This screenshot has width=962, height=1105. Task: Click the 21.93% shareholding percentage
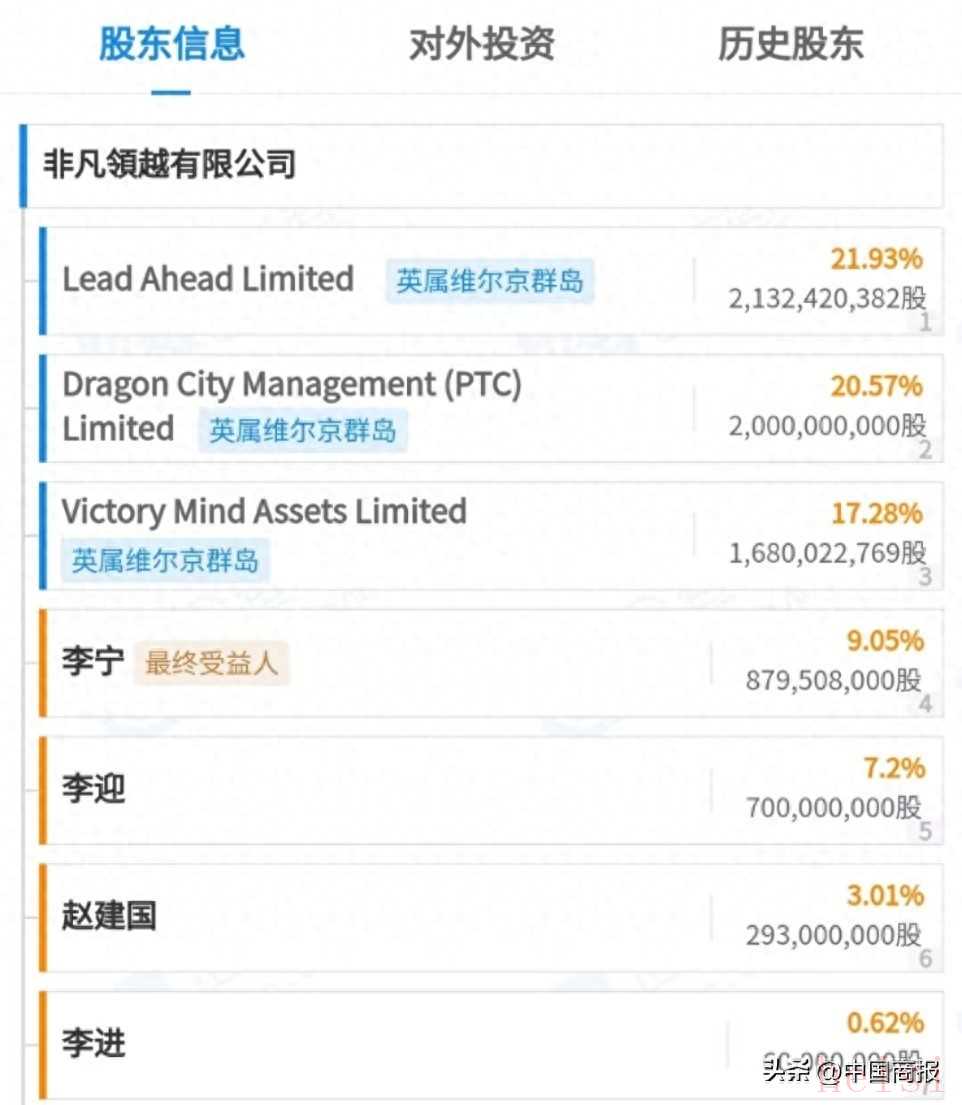click(x=876, y=259)
